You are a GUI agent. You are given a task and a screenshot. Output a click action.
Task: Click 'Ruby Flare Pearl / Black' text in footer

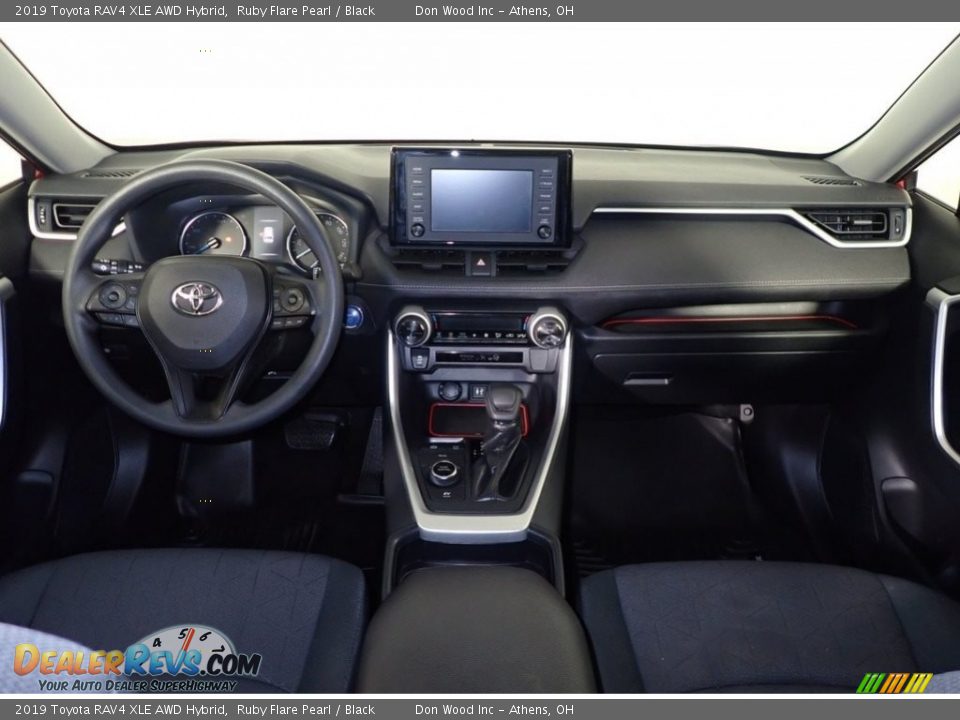click(x=305, y=710)
